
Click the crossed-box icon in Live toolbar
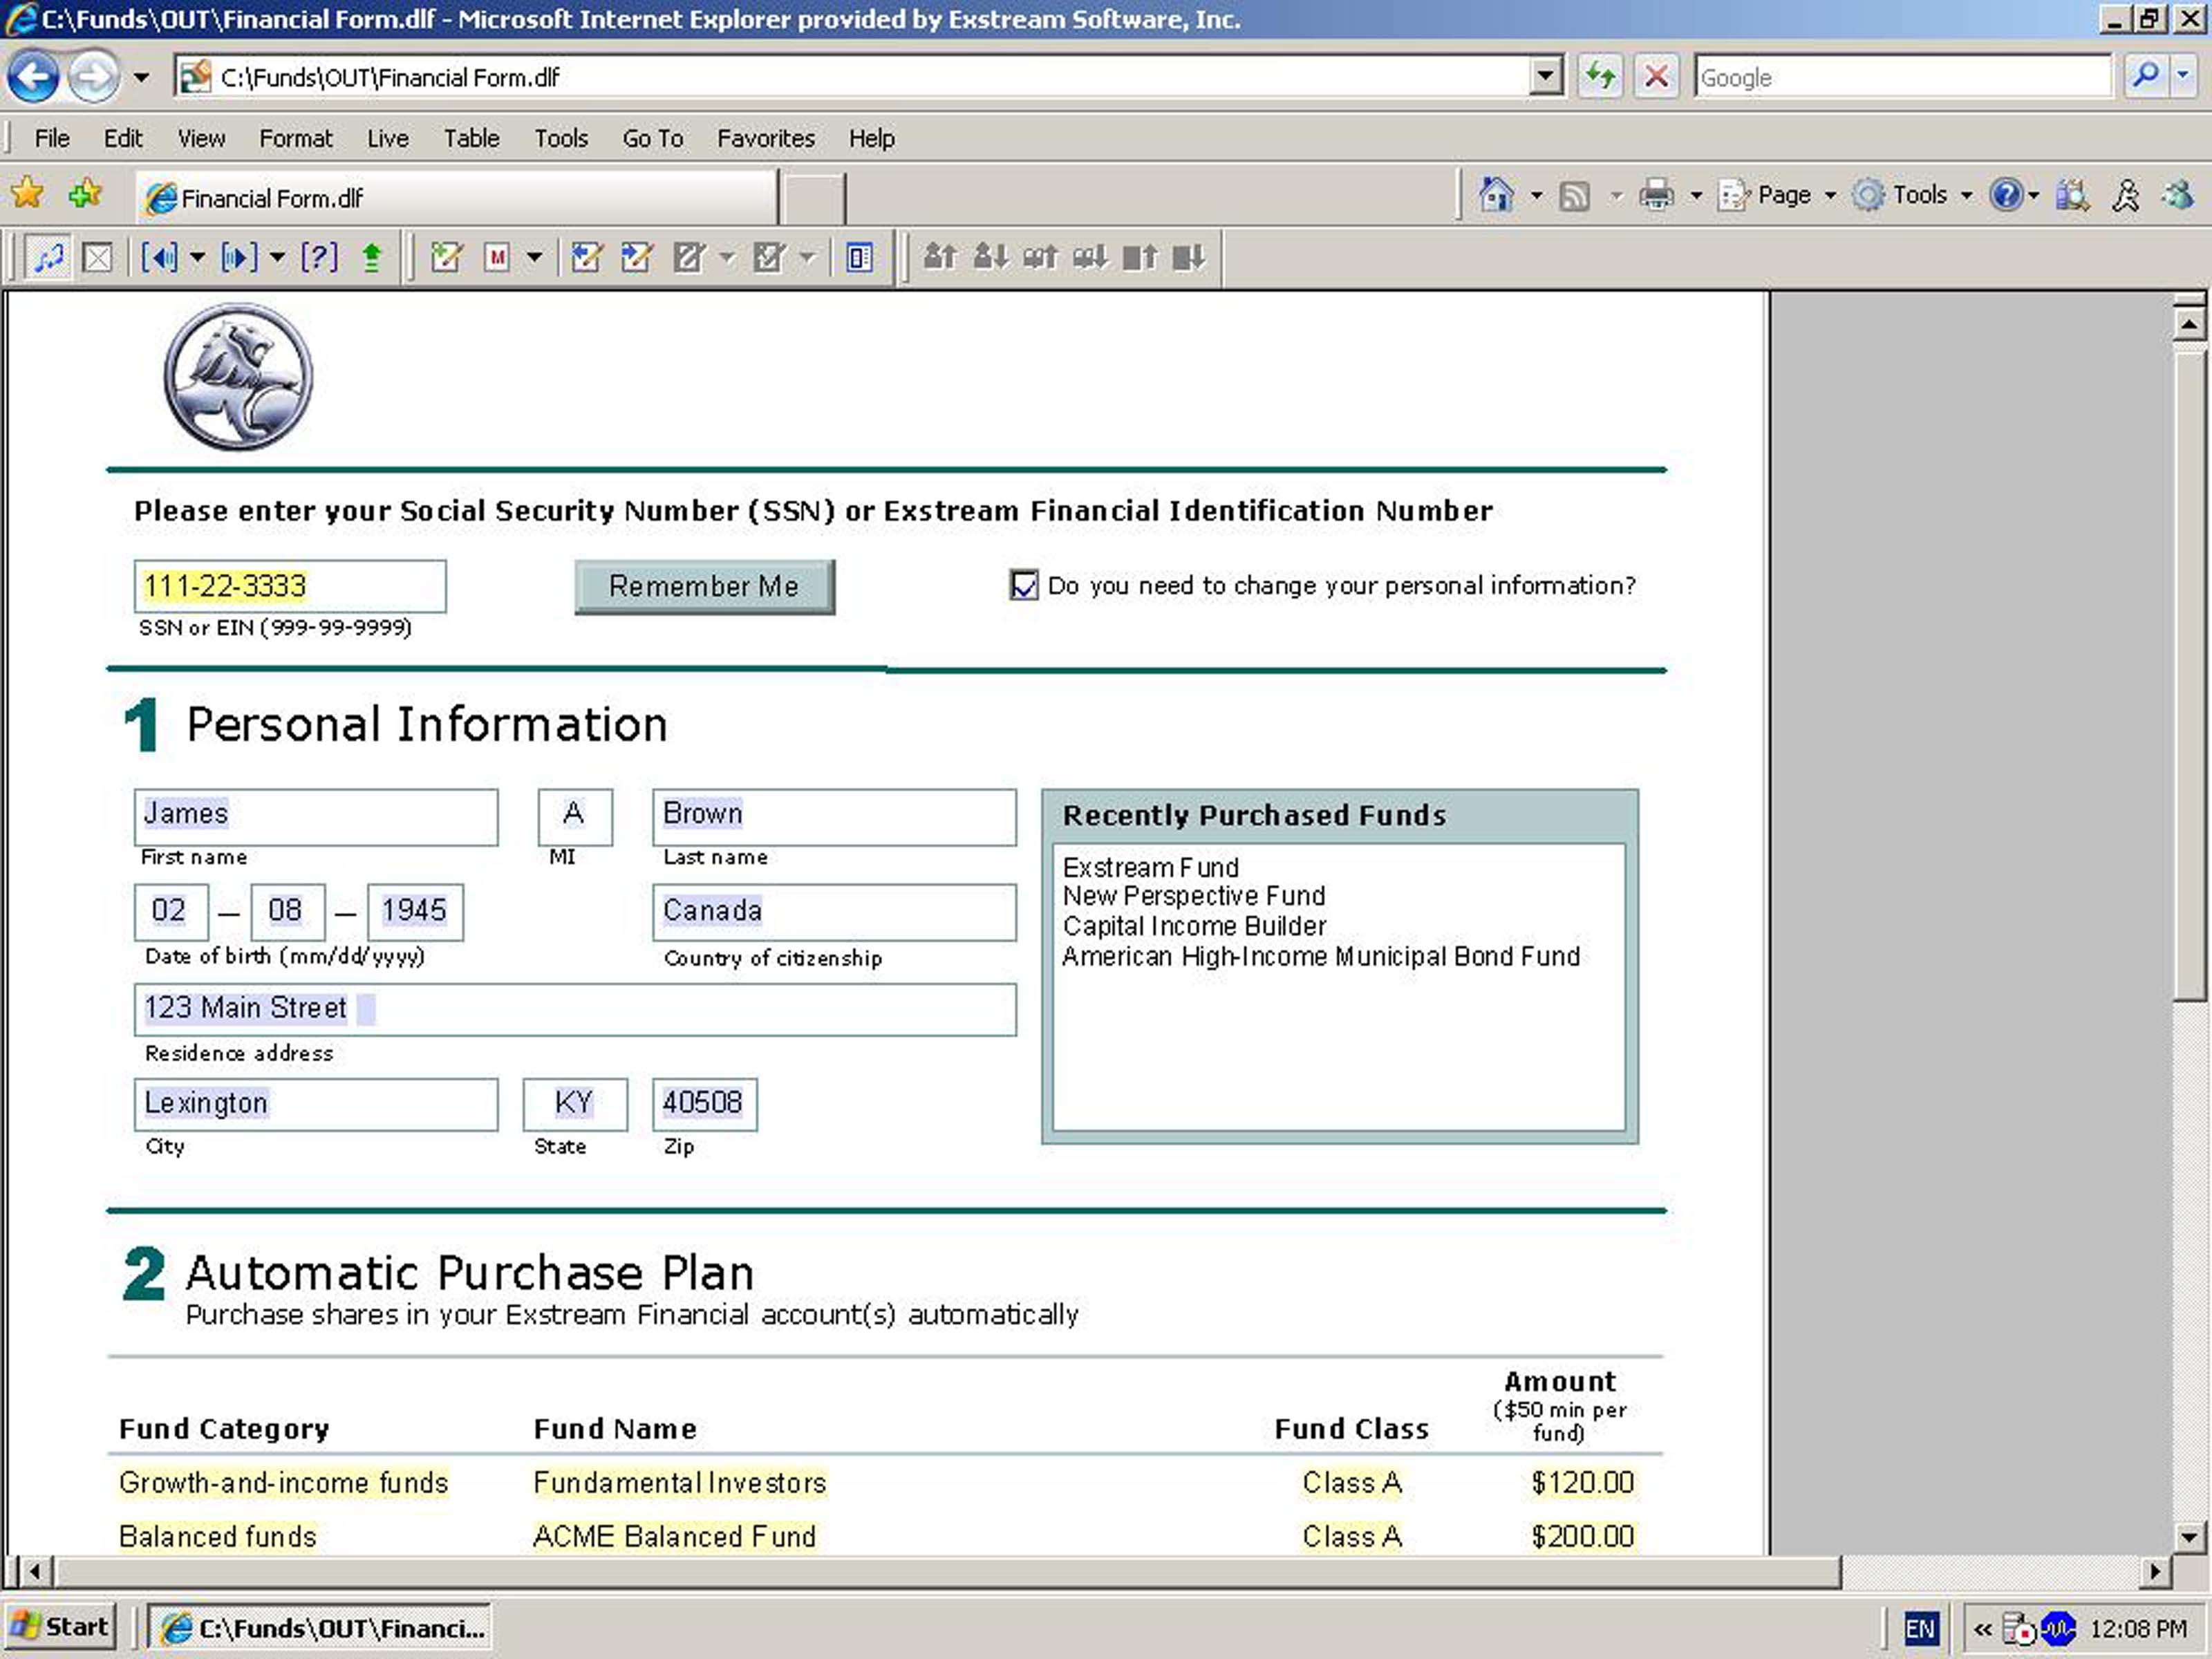(97, 258)
